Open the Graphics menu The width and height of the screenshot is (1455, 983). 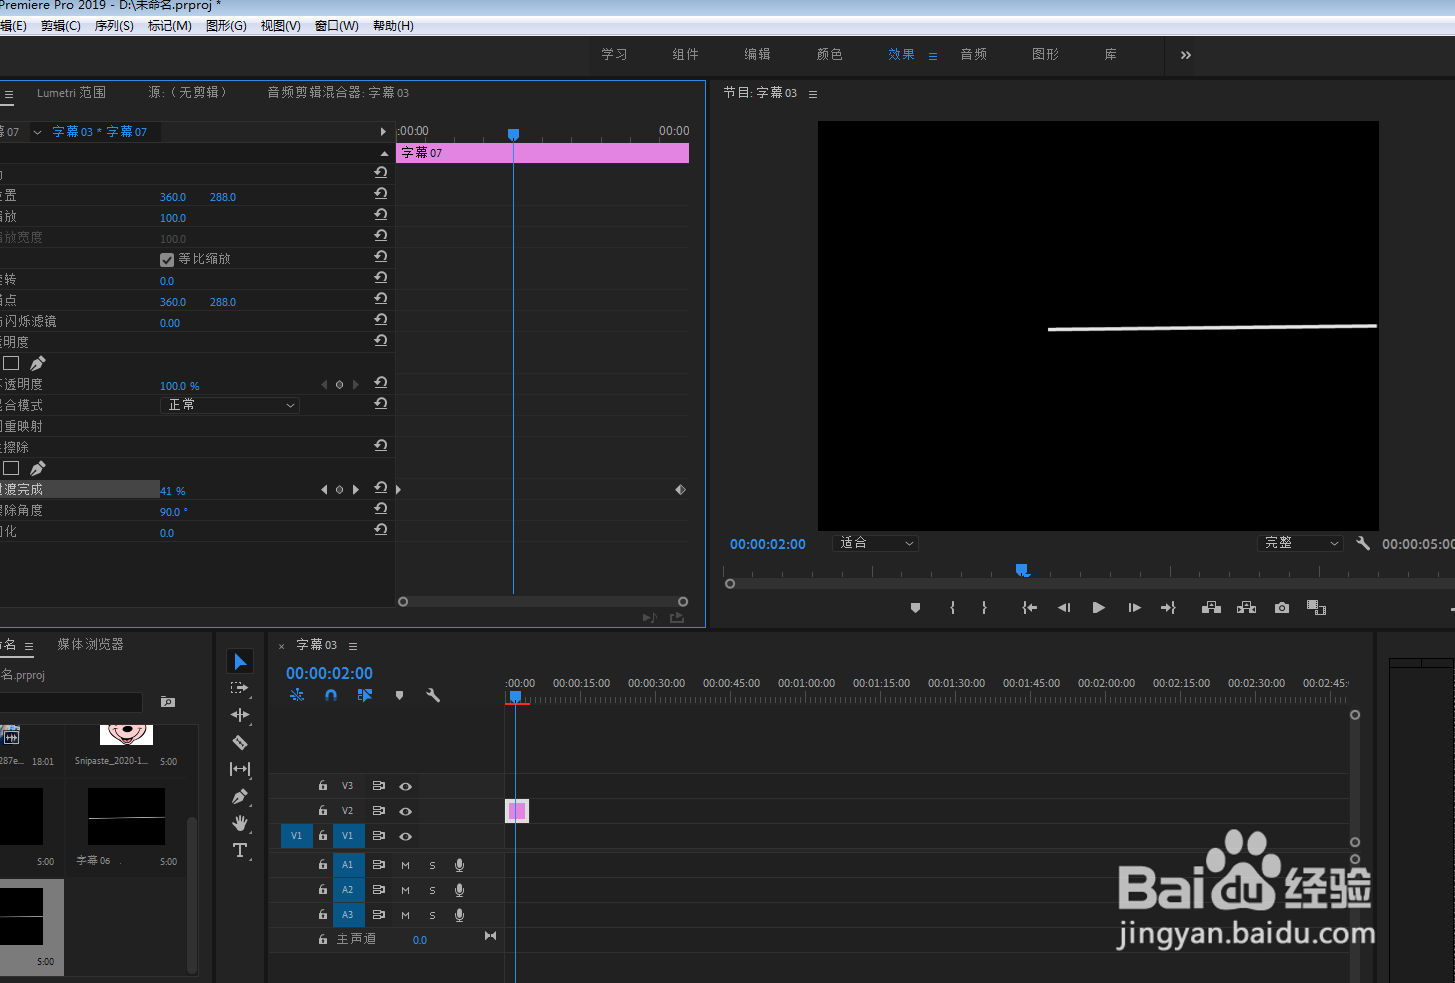point(226,26)
